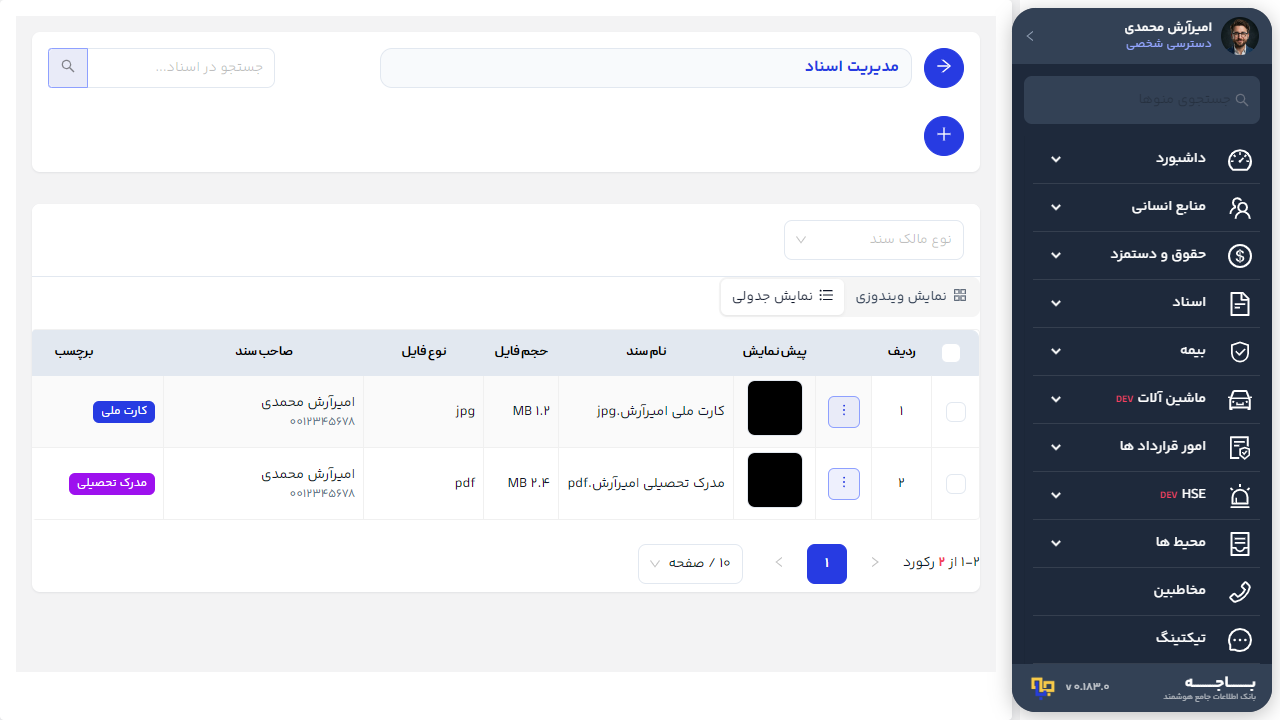The height and width of the screenshot is (720, 1280).
Task: Open the مخاطبین menu item
Action: pos(1144,592)
